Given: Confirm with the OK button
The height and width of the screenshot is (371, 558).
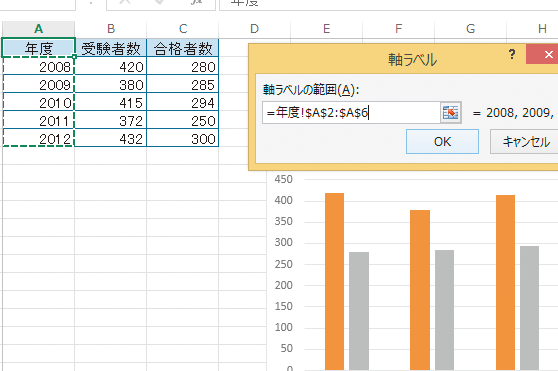Looking at the screenshot, I should pyautogui.click(x=442, y=142).
